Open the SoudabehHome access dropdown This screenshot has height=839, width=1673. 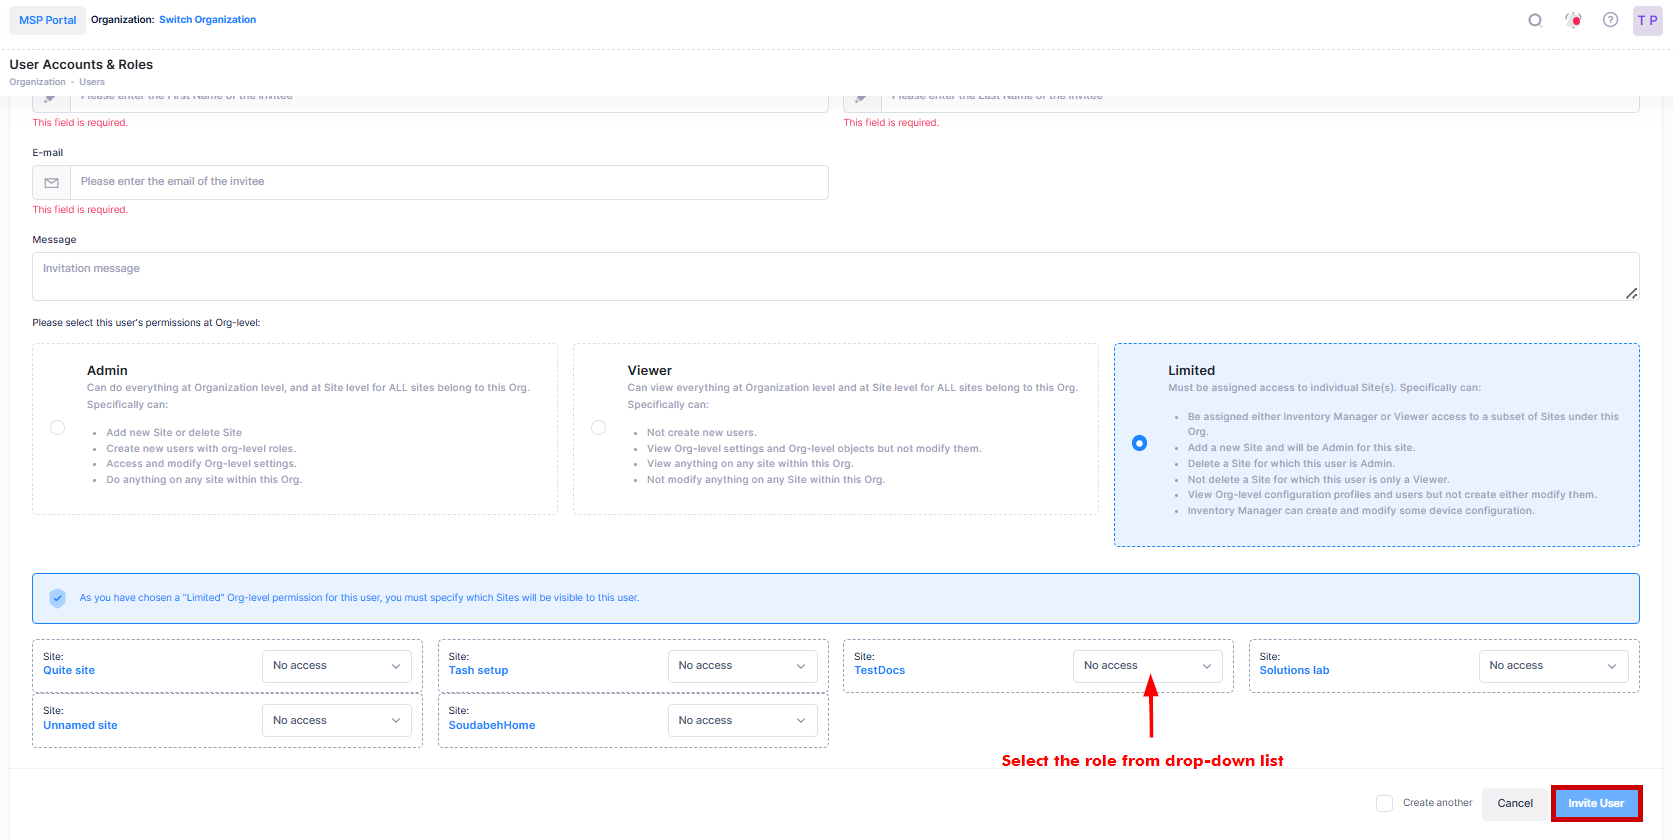coord(742,720)
